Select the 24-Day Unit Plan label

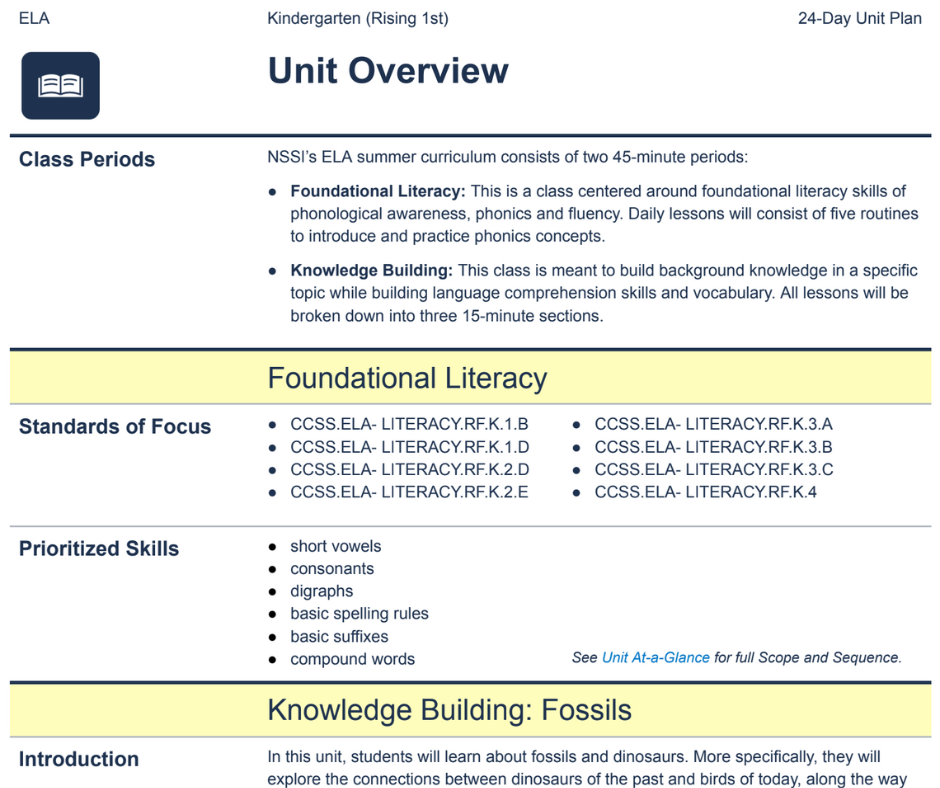point(857,18)
